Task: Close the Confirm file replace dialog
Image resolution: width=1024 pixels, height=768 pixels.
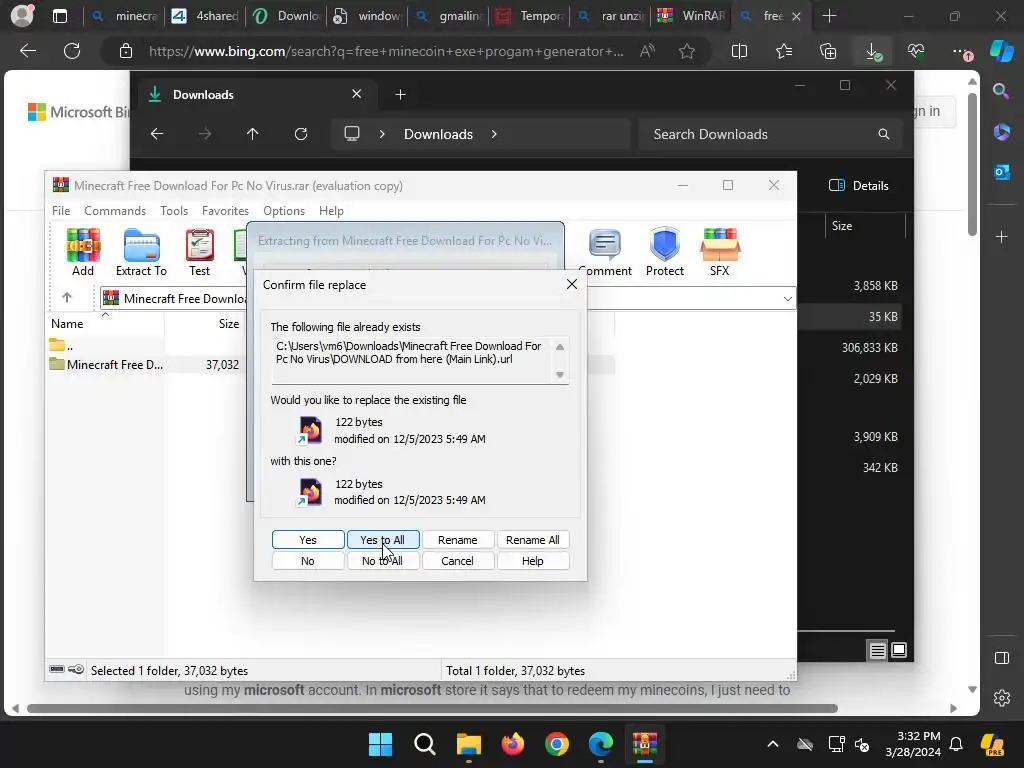Action: coord(571,284)
